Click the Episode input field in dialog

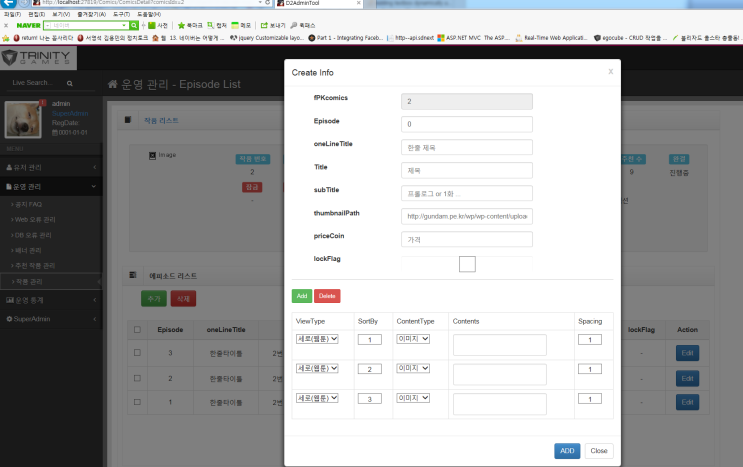[x=467, y=124]
